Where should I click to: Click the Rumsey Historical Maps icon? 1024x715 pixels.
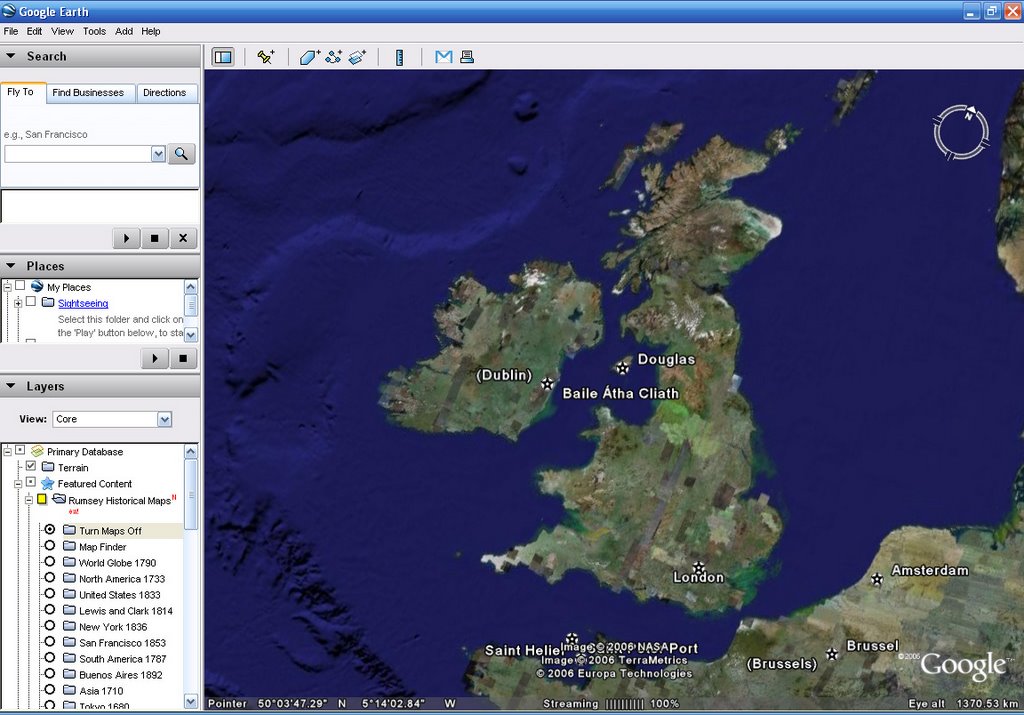(x=59, y=500)
